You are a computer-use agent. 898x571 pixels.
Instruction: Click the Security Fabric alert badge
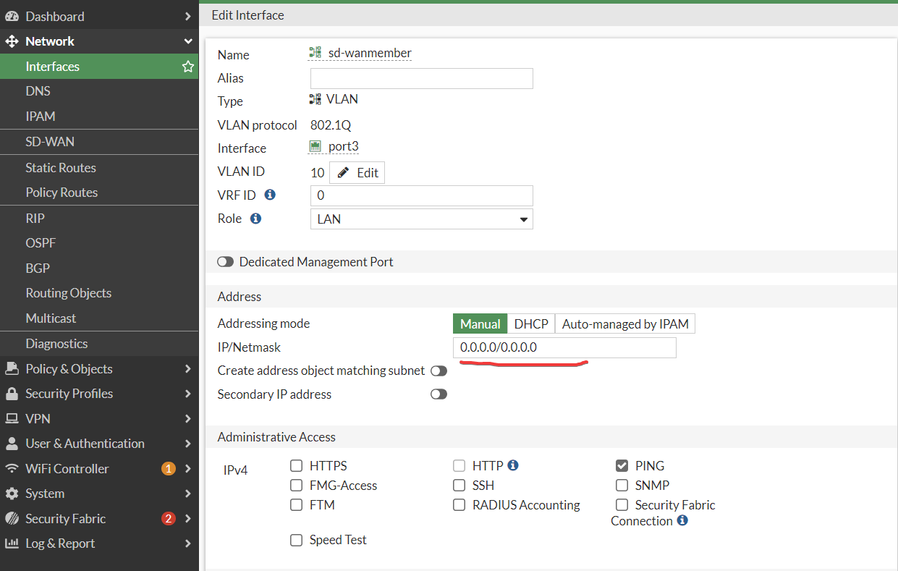point(168,519)
